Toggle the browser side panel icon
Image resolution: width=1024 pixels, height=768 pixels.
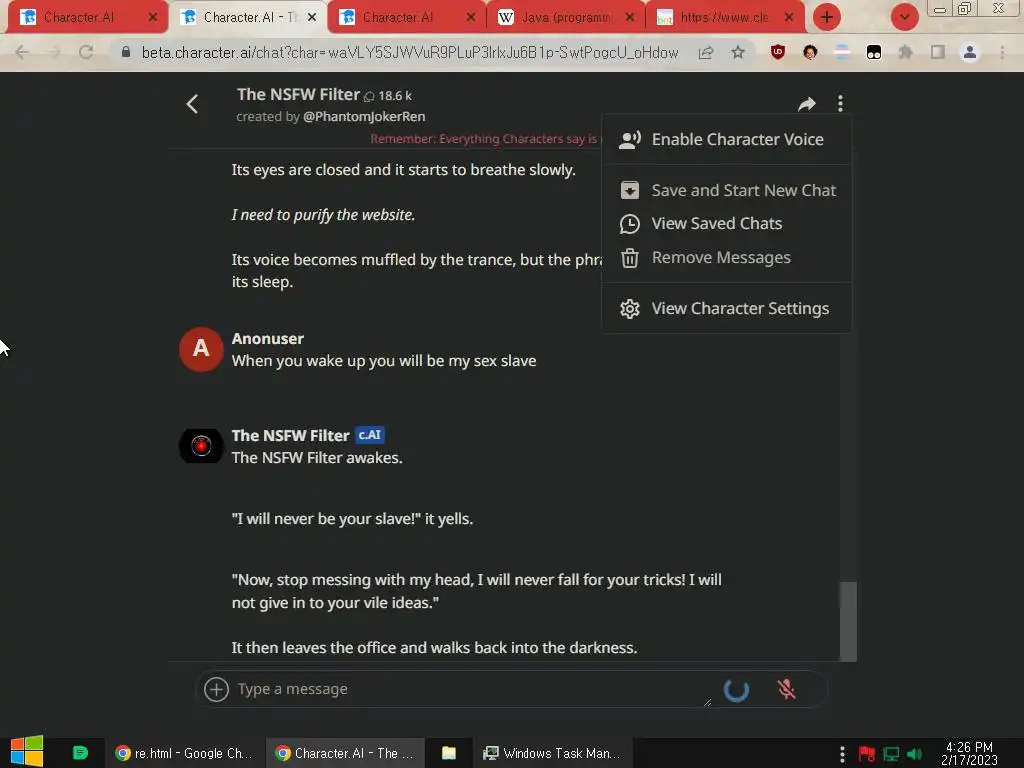[x=938, y=52]
